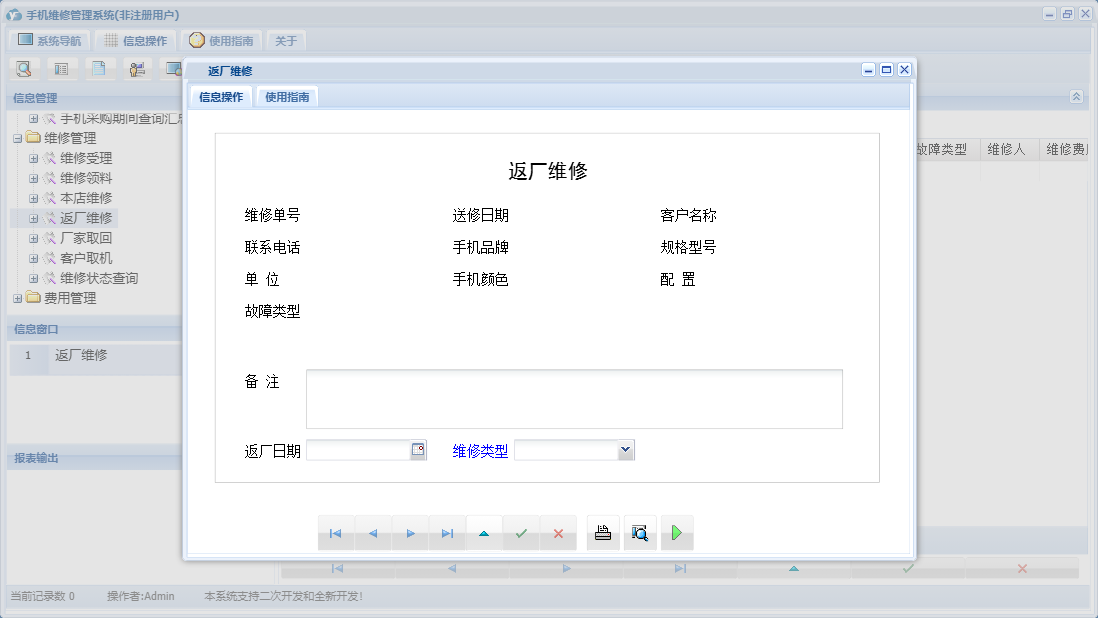Click the print icon in the dialog

(x=603, y=532)
